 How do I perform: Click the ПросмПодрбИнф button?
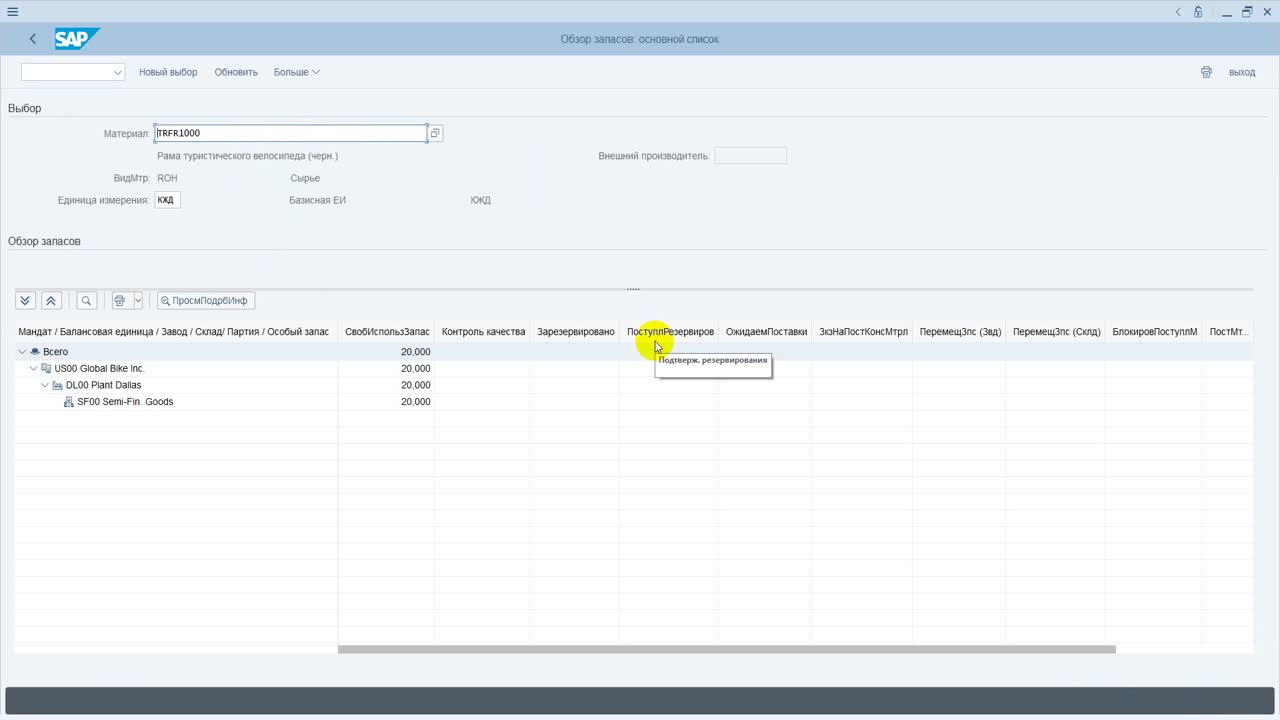[206, 300]
